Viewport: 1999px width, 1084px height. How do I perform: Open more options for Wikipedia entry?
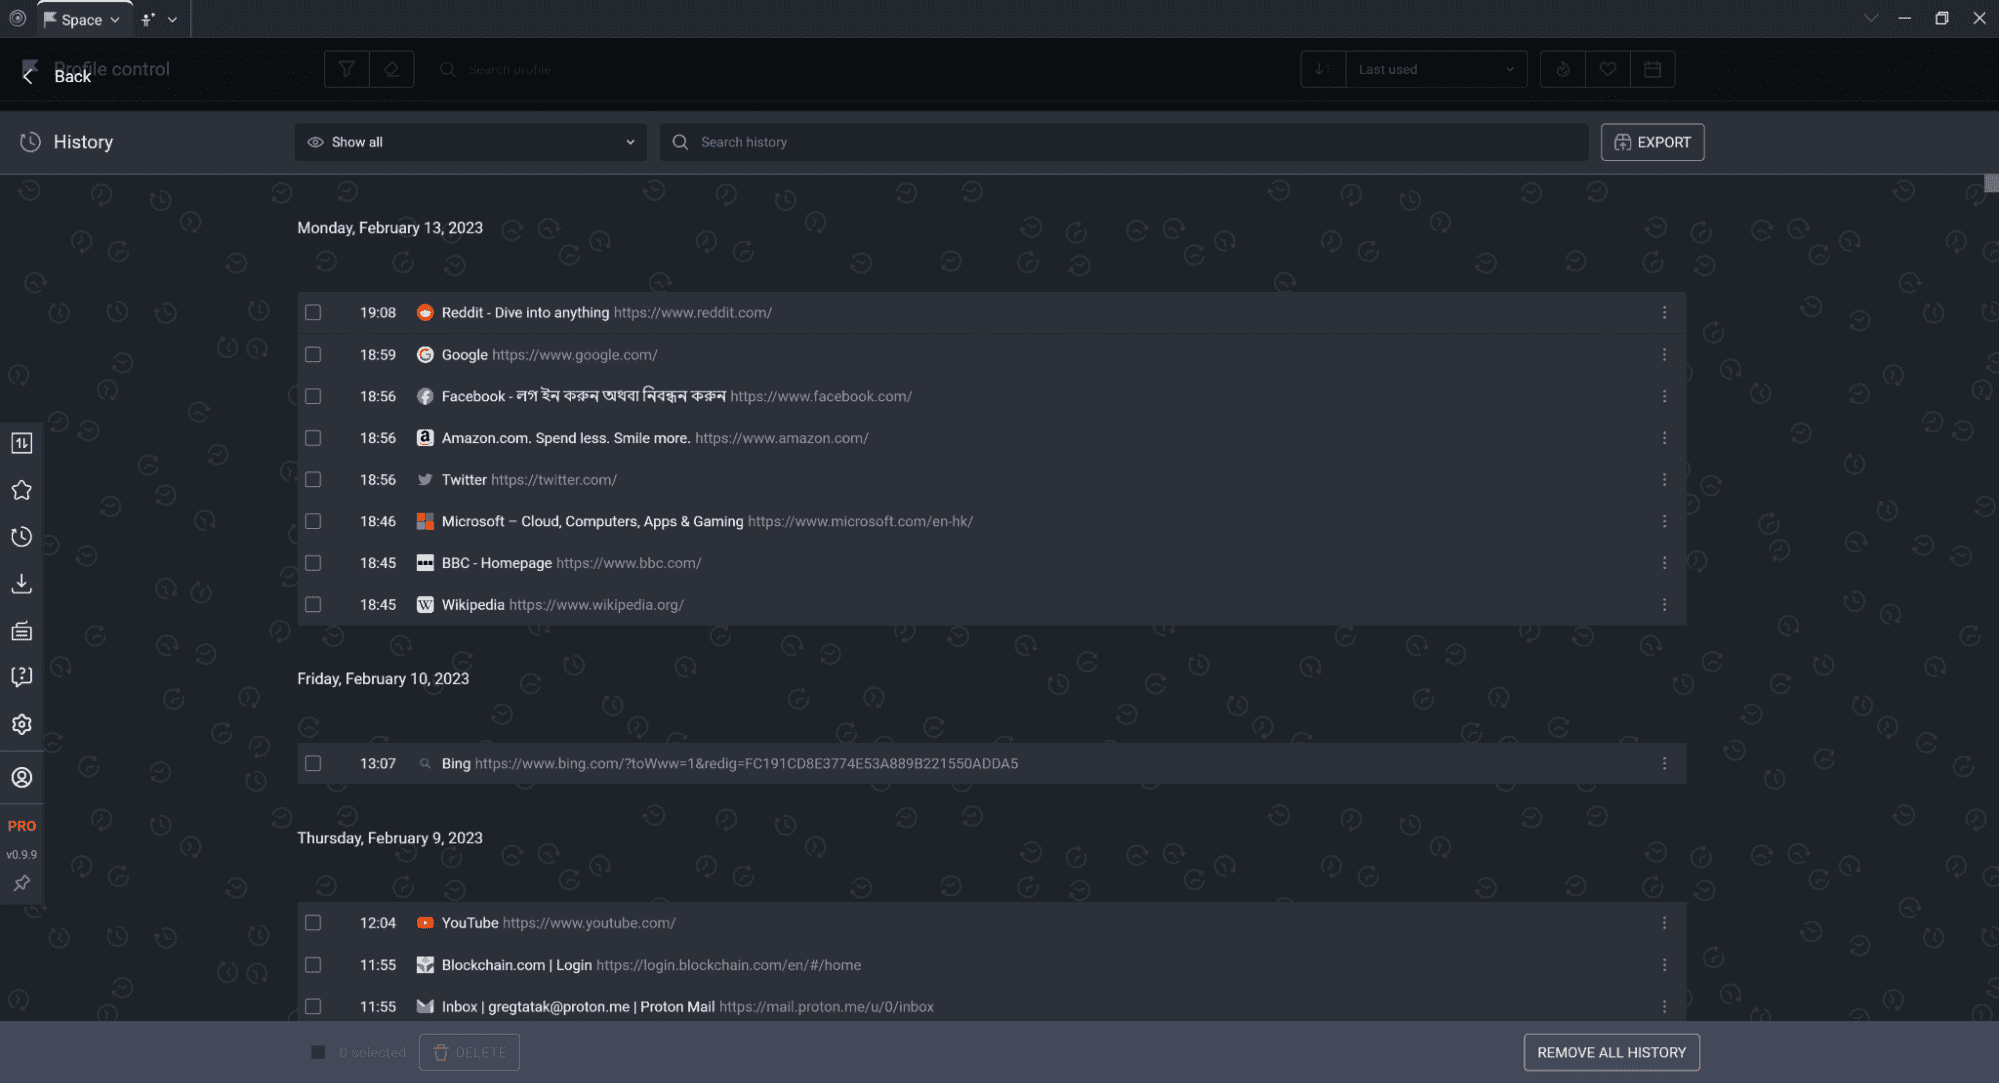point(1664,605)
